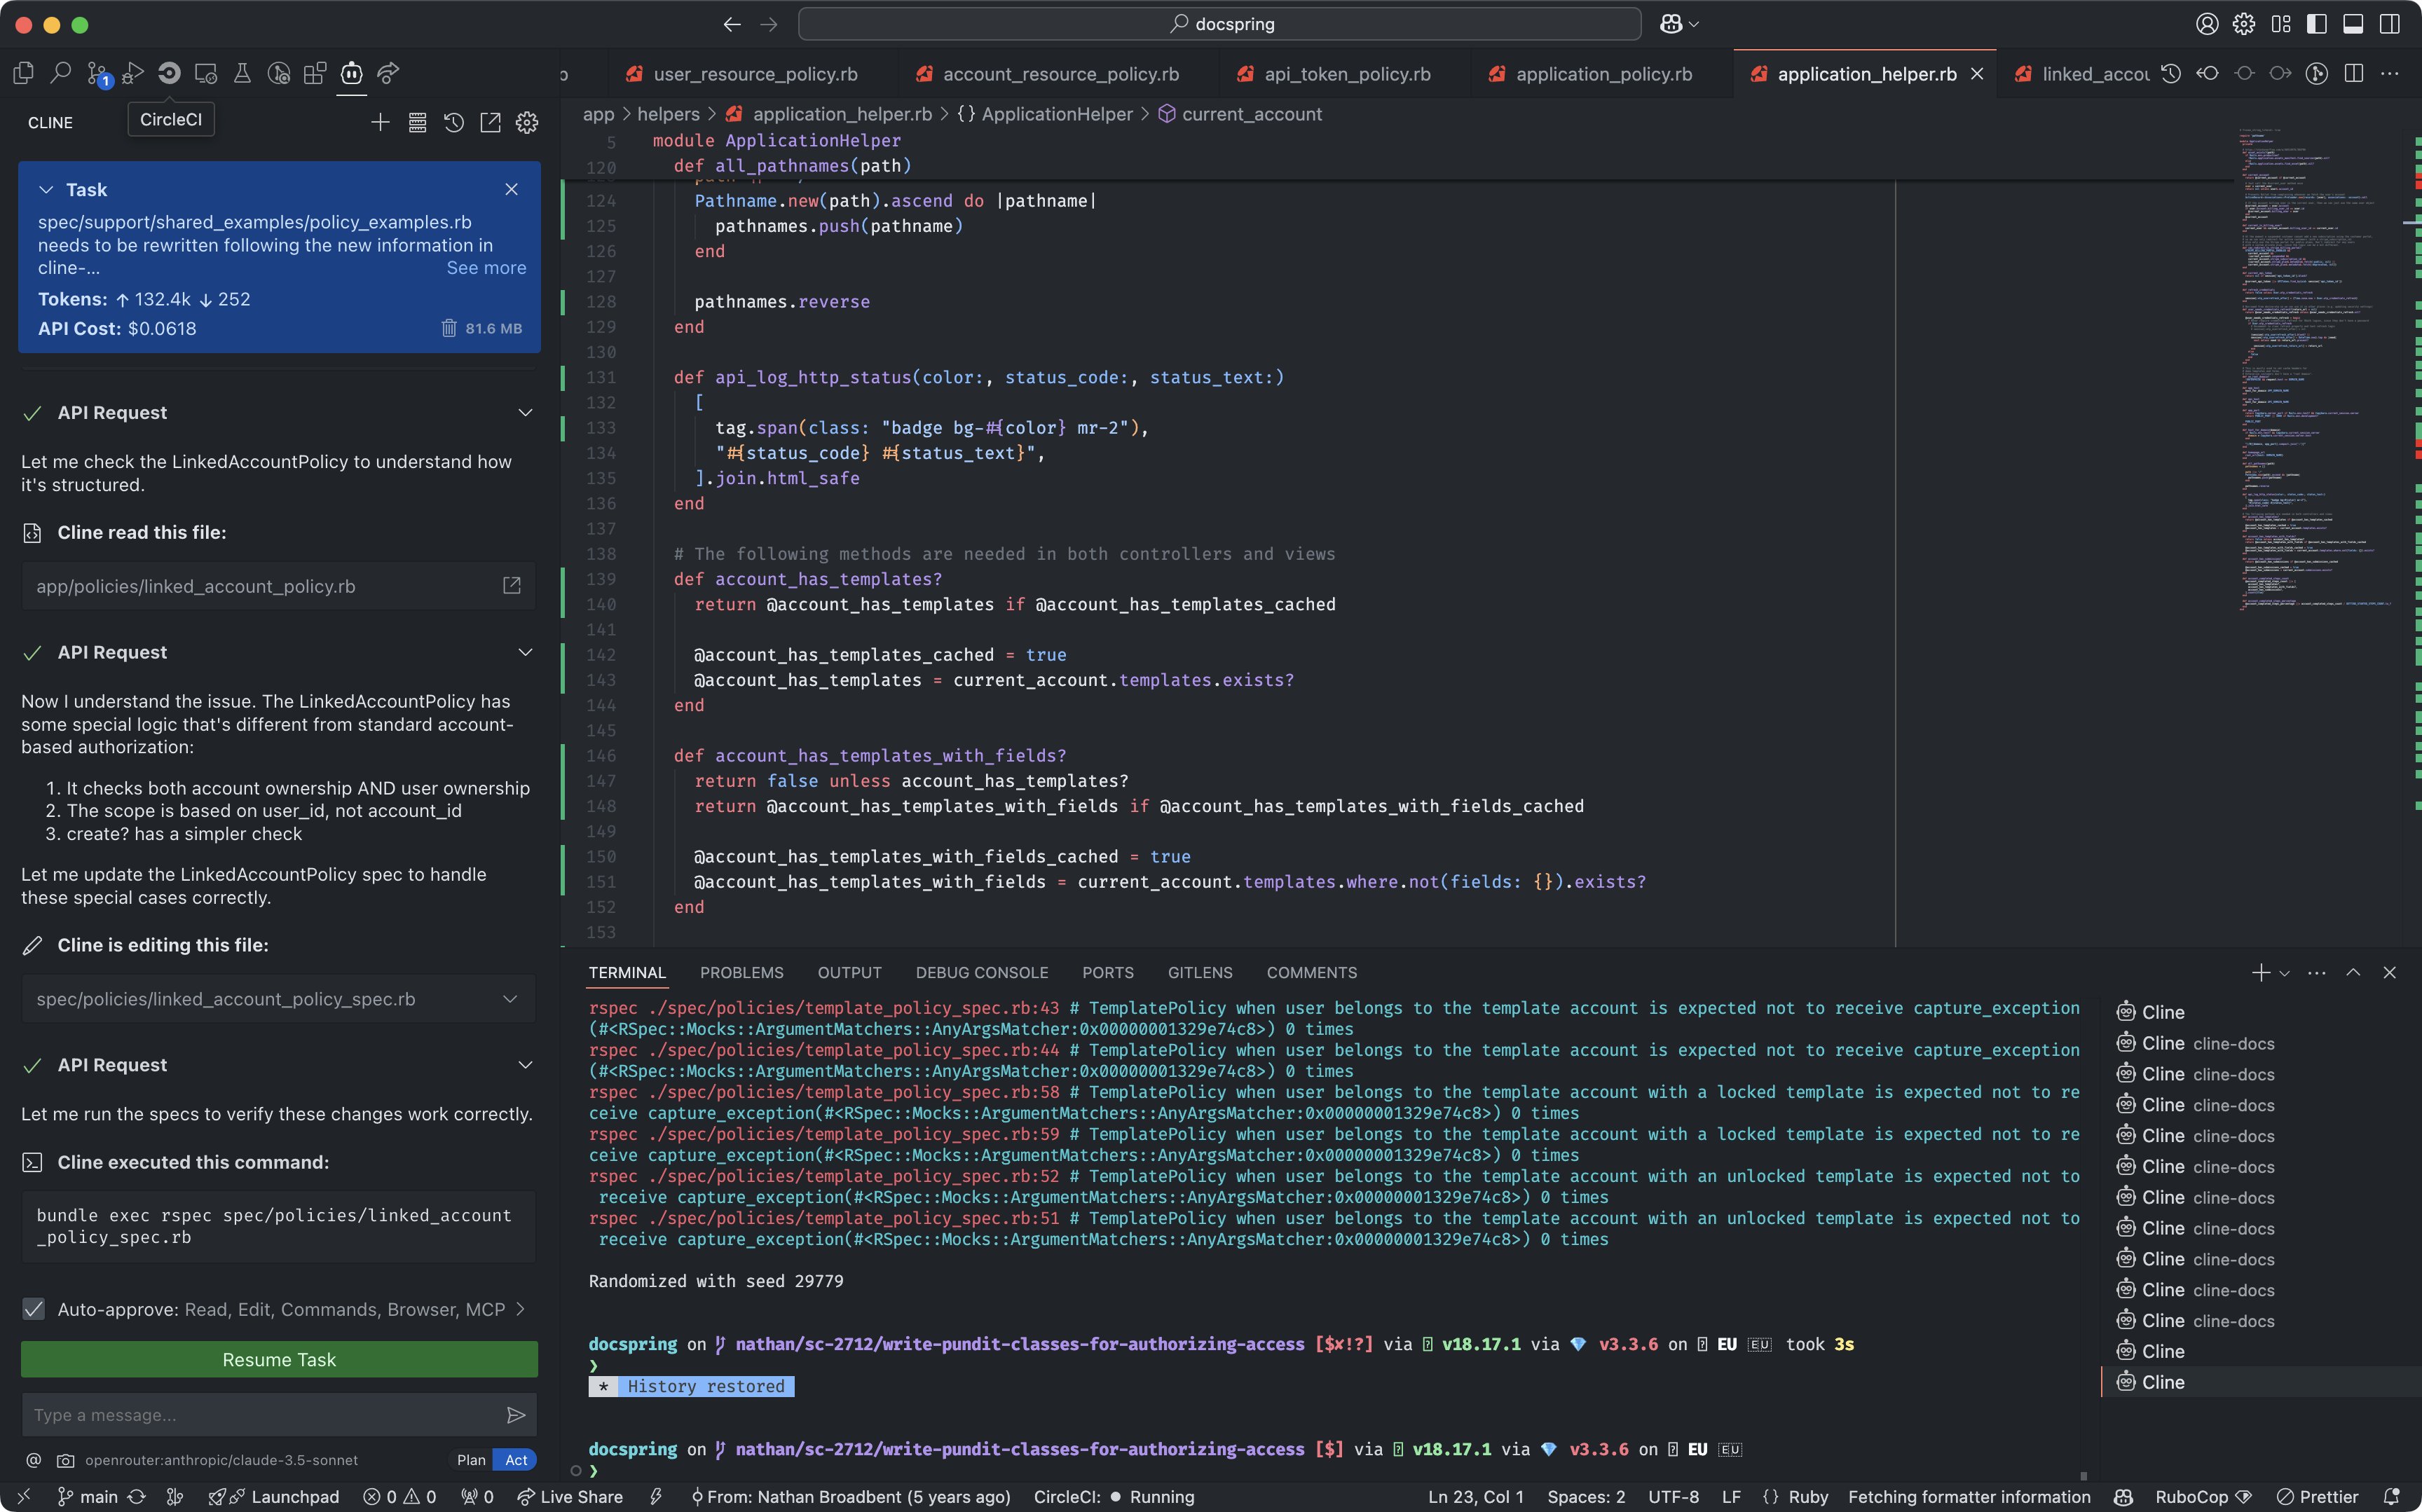Image resolution: width=2422 pixels, height=1512 pixels.
Task: Switch Cline to Act mode
Action: (516, 1460)
